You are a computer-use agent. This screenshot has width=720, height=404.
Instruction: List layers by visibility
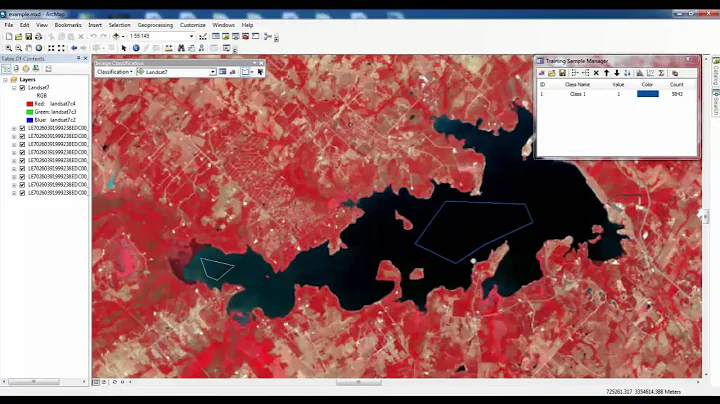(x=26, y=69)
